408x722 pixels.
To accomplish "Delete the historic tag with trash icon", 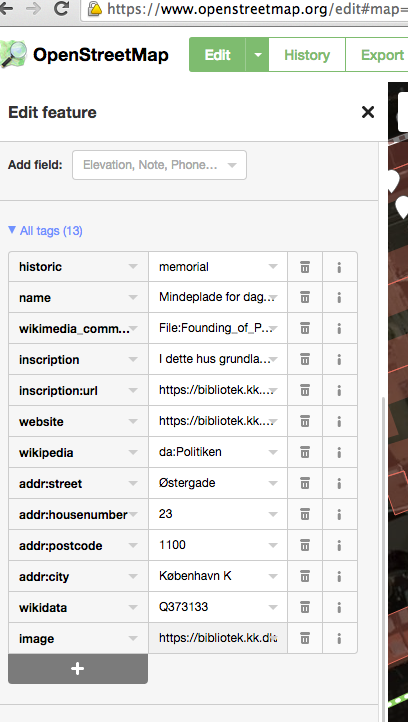I will tap(305, 267).
